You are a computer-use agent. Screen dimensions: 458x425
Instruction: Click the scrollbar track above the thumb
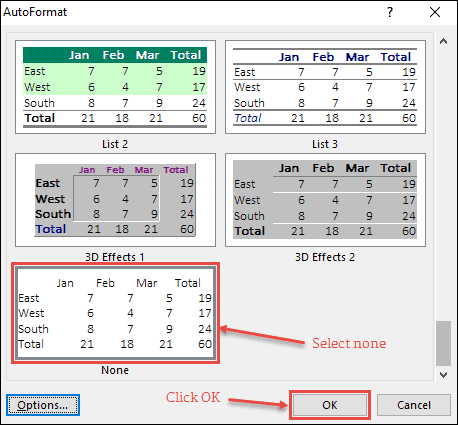pyautogui.click(x=443, y=184)
